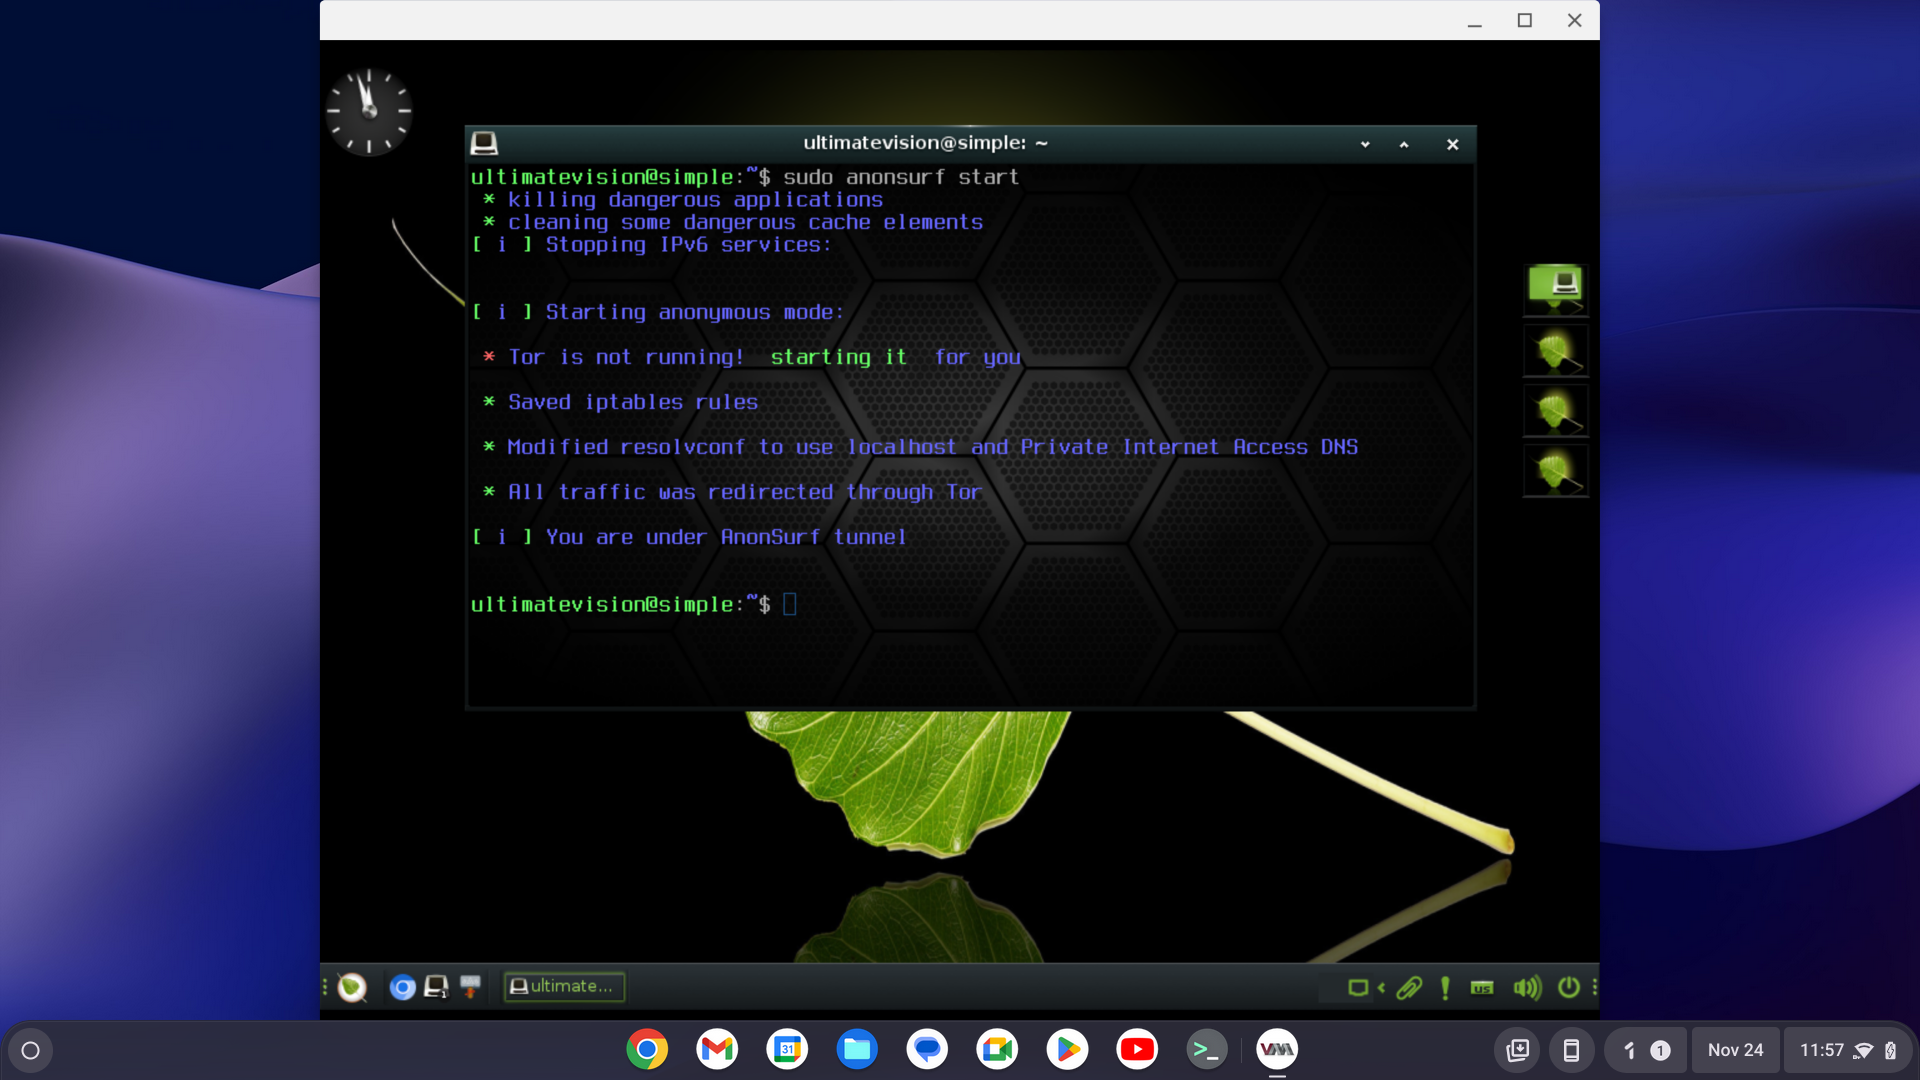Viewport: 1920px width, 1080px height.
Task: Select the first workspace with terminal thumbnail
Action: [1555, 290]
